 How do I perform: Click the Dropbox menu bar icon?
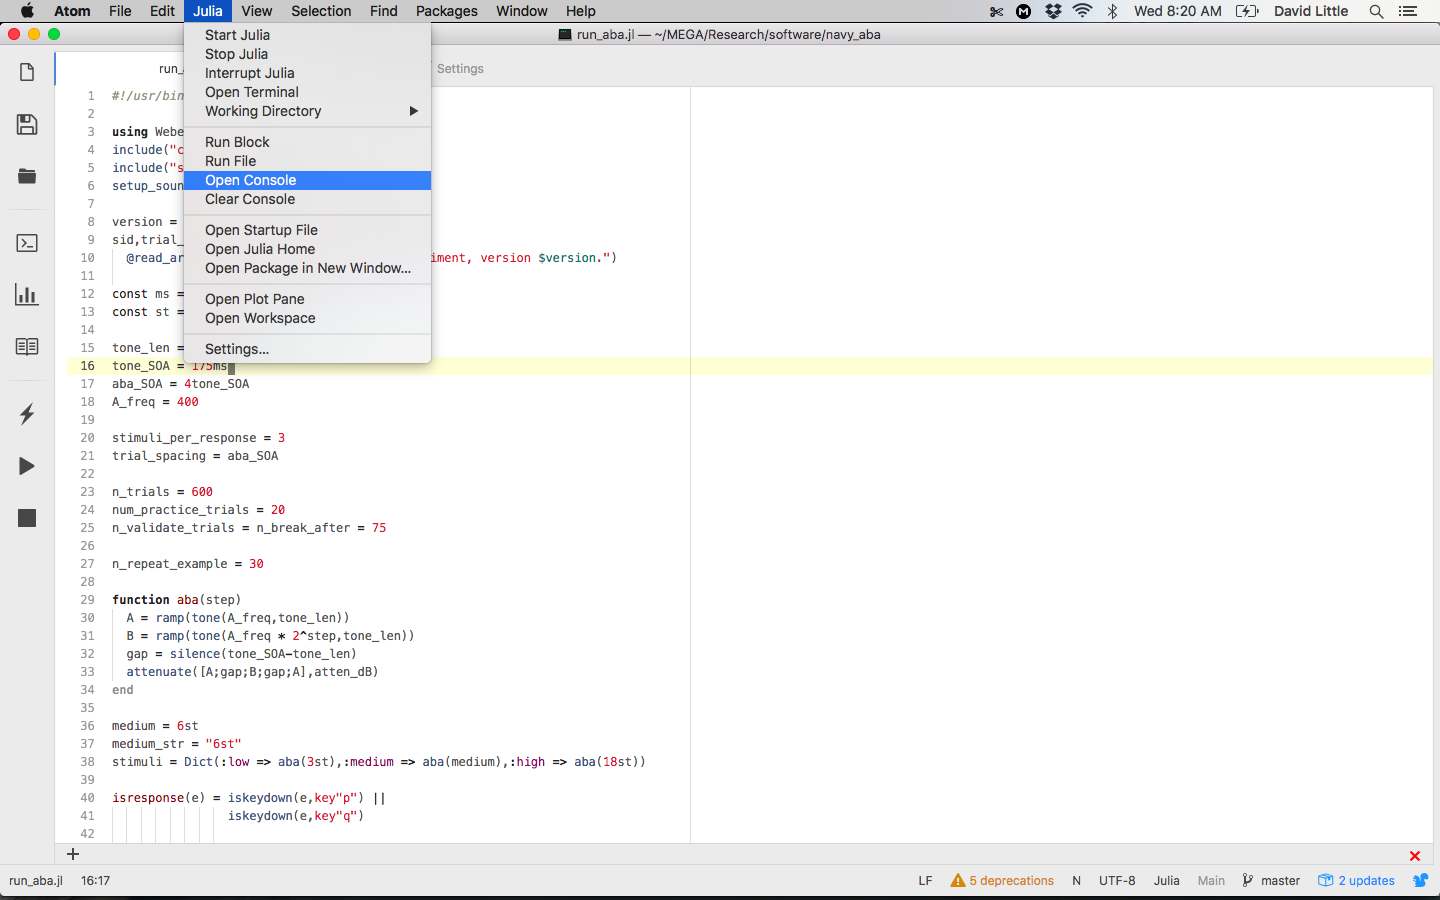pos(1053,11)
